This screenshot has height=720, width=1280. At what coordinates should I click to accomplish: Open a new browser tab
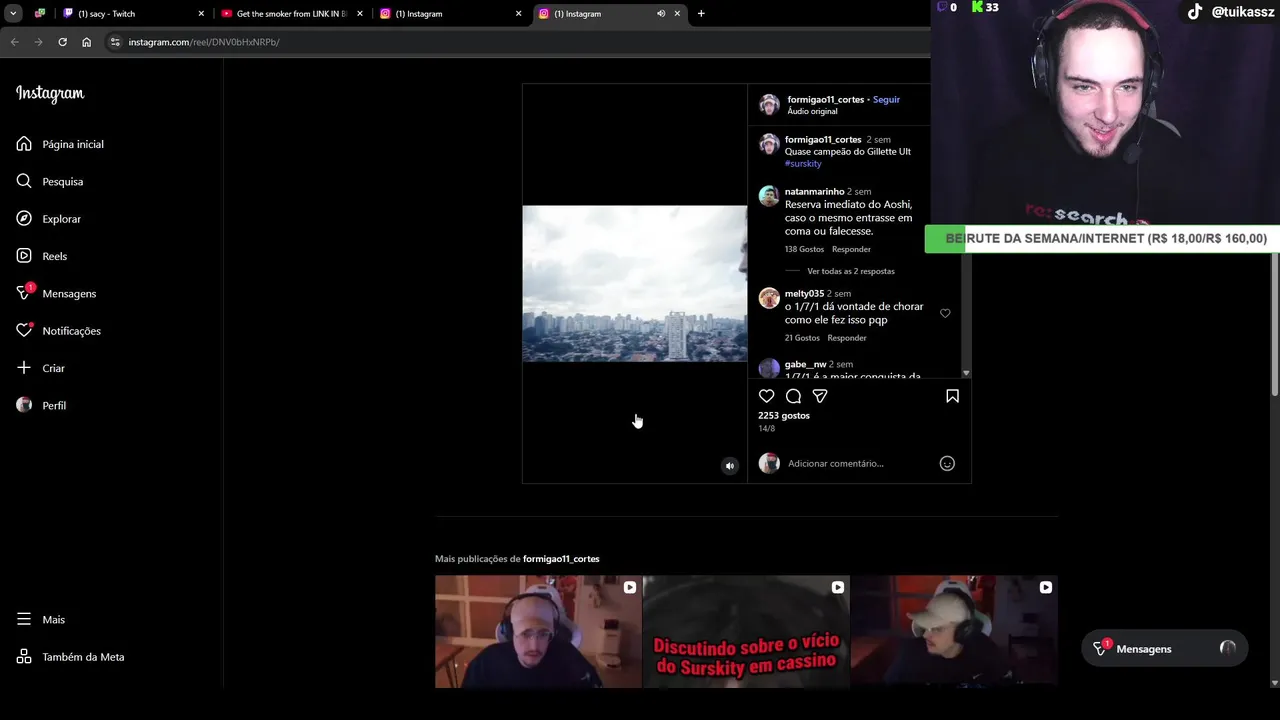tap(701, 14)
